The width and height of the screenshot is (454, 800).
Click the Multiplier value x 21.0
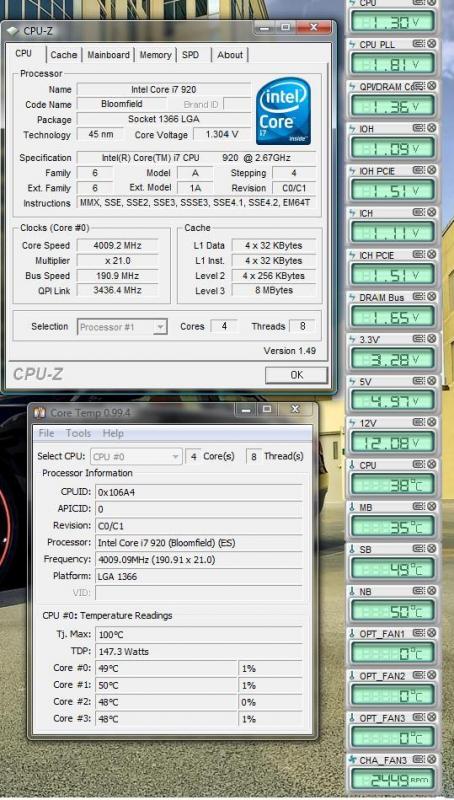tap(117, 261)
